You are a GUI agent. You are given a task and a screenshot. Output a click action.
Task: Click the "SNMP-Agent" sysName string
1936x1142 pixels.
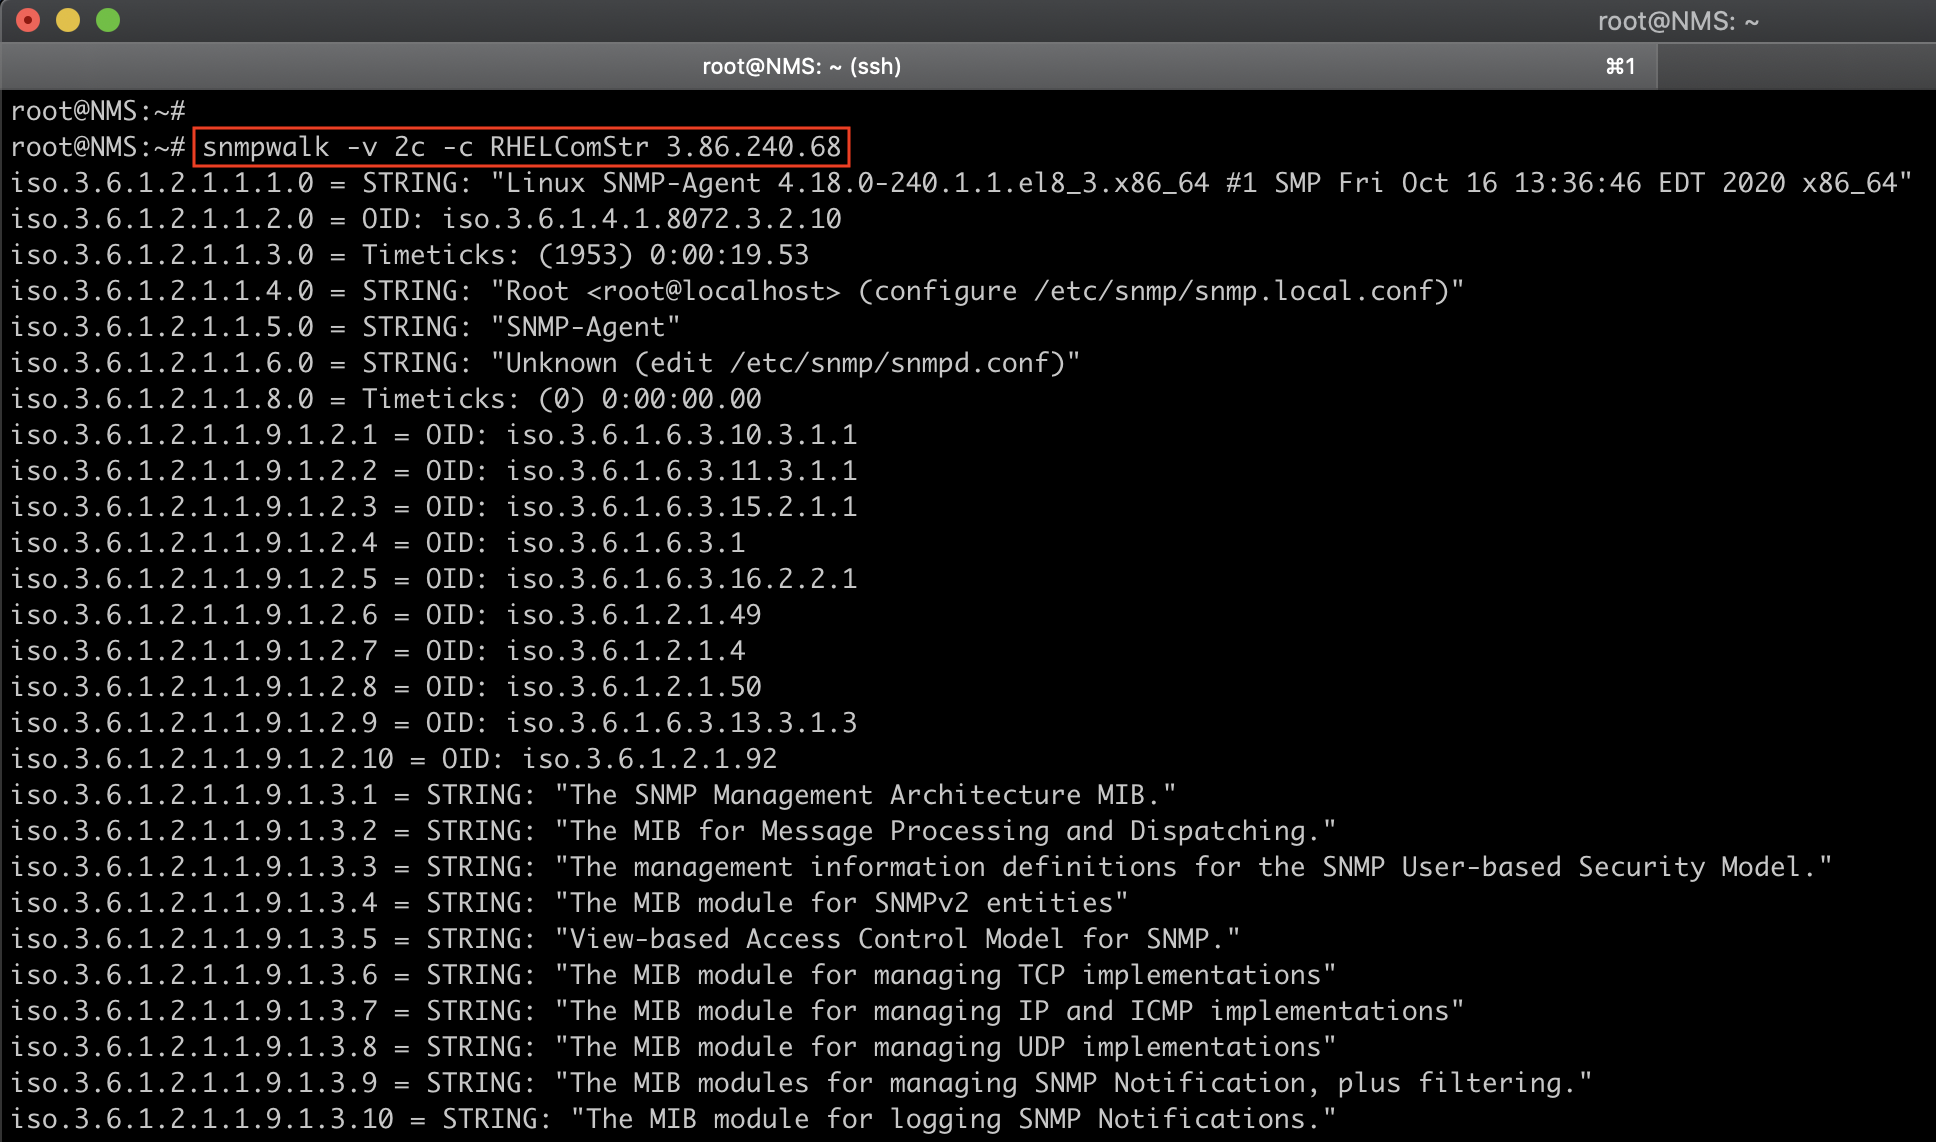coord(585,327)
